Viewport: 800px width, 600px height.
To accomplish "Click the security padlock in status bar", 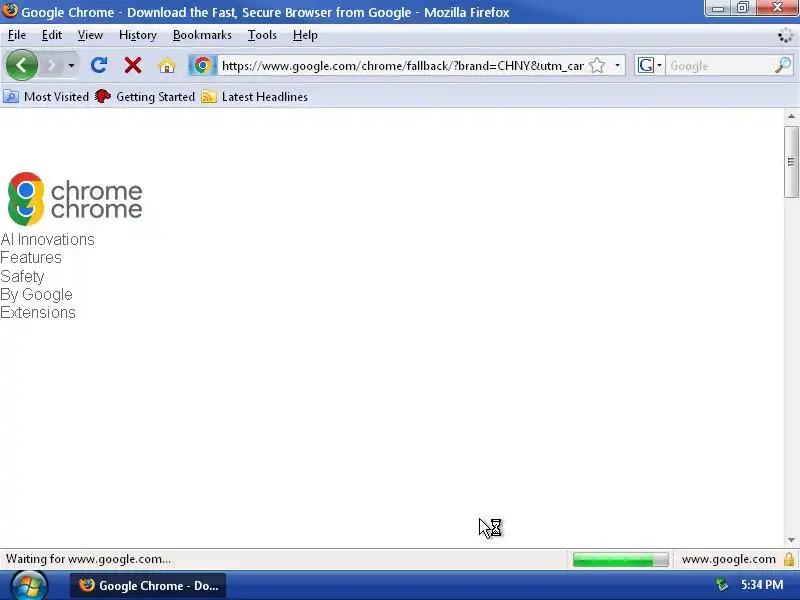I will click(789, 559).
